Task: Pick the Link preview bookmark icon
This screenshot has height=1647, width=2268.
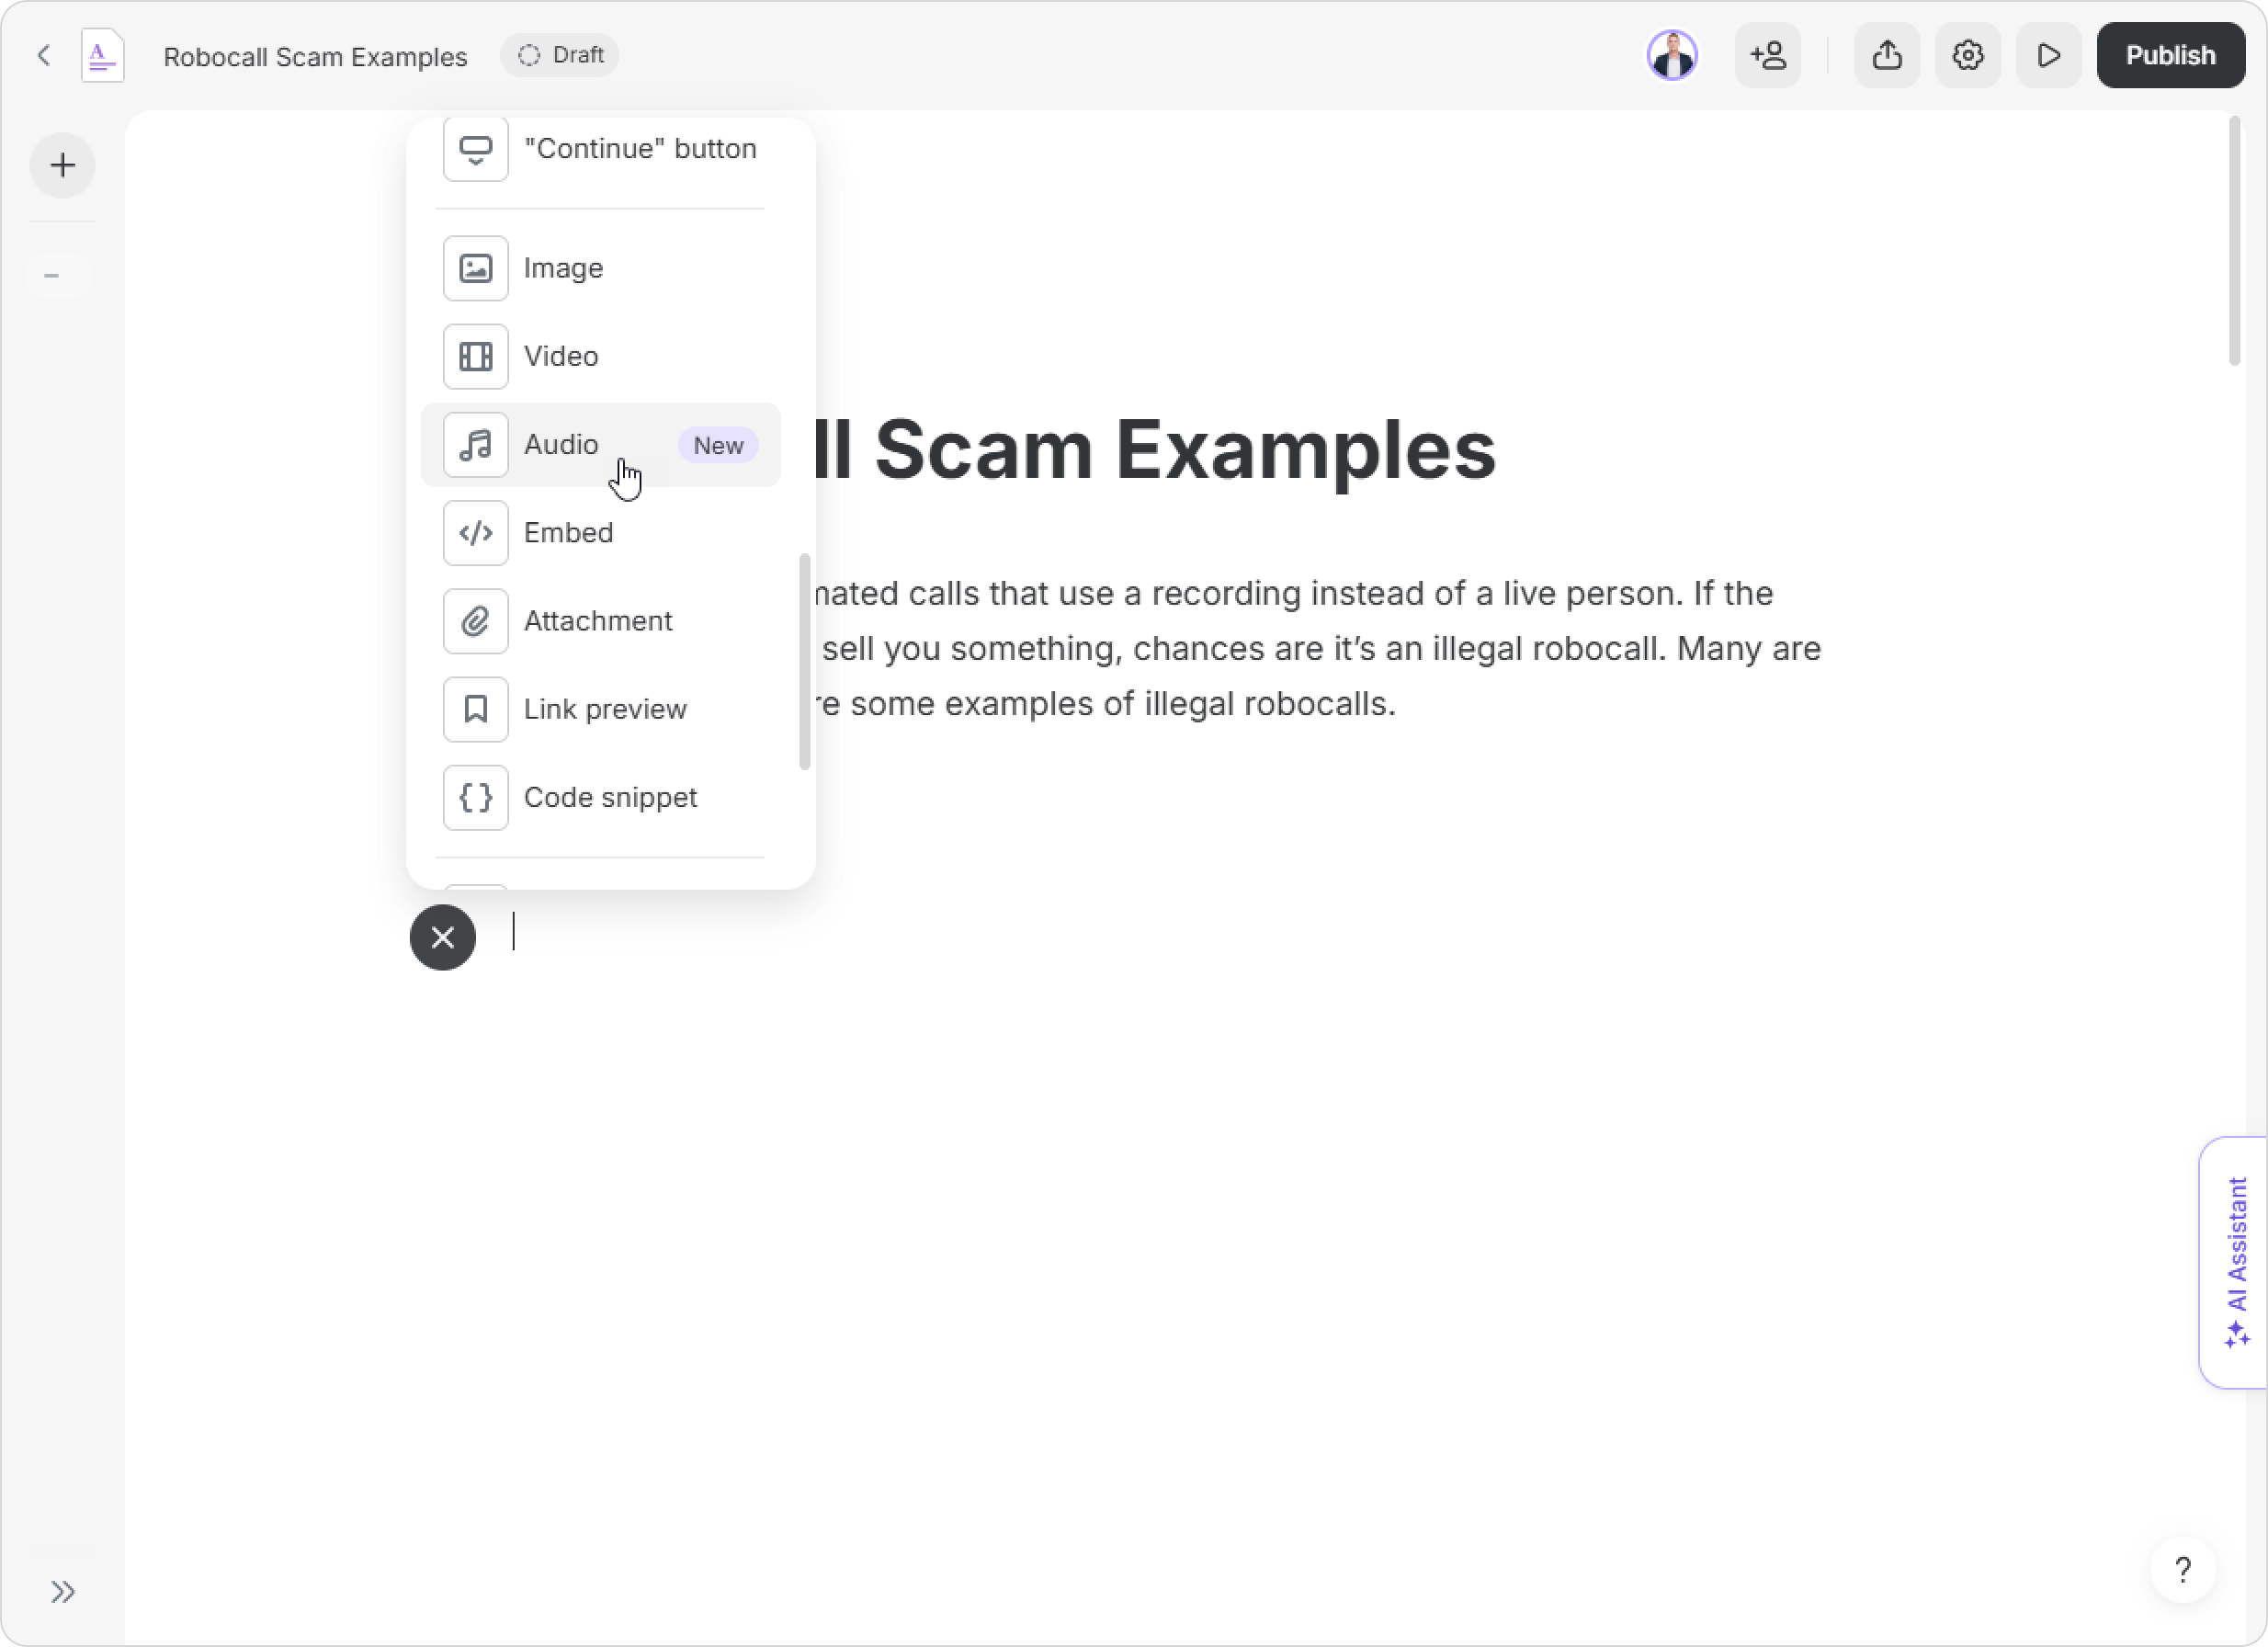Action: pos(476,709)
